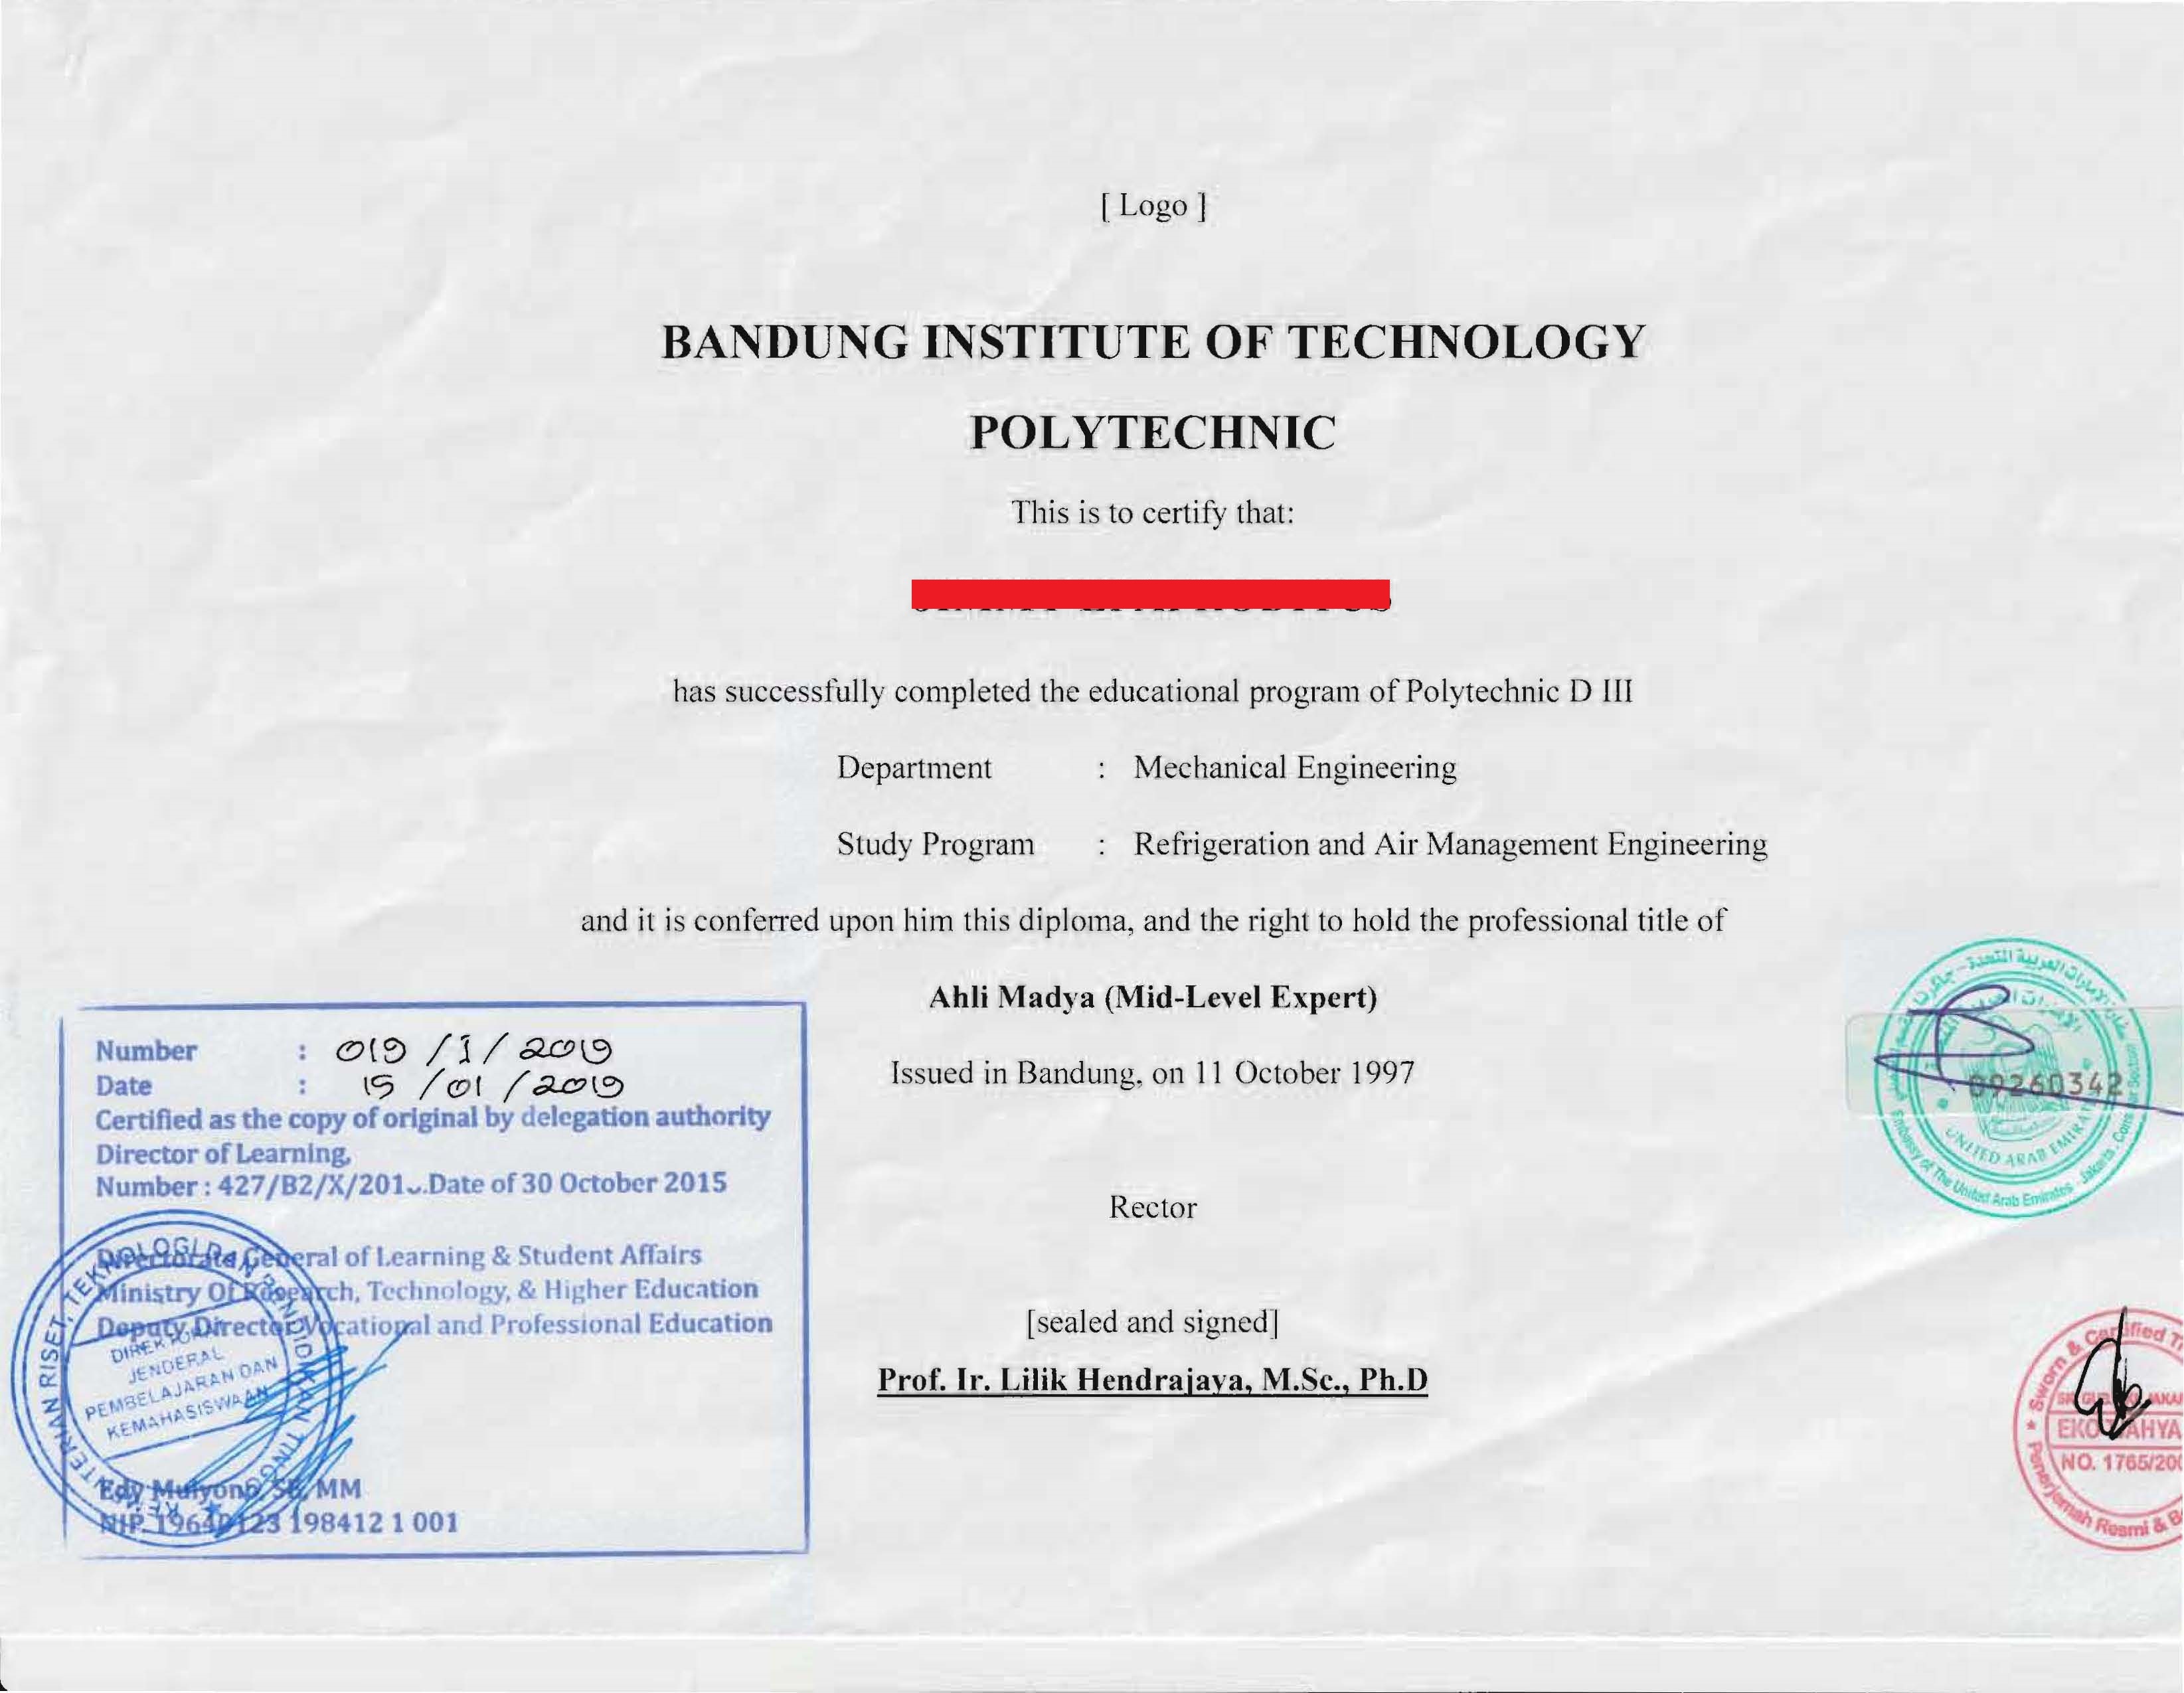Click the 'Date' label in the blue stamp
The width and height of the screenshot is (2184, 1693).
124,1086
